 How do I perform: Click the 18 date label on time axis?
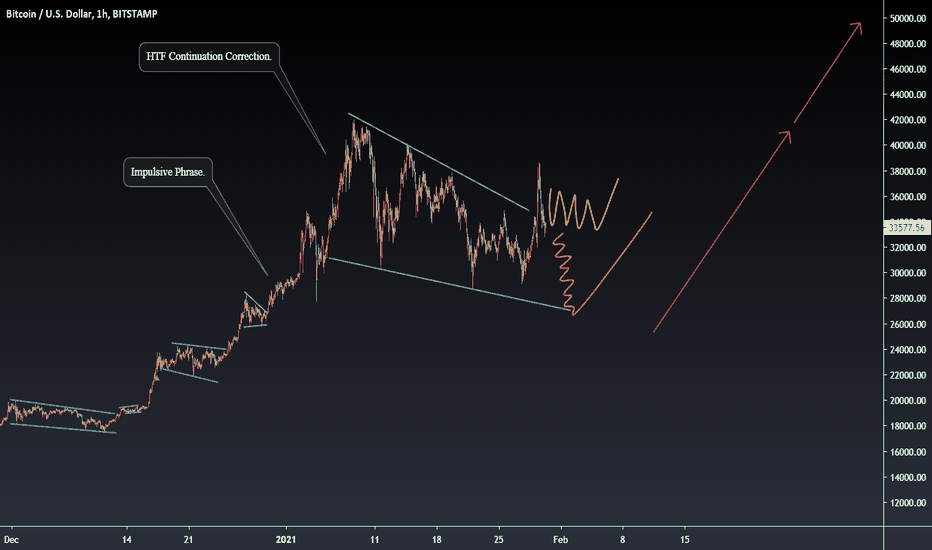click(x=437, y=540)
